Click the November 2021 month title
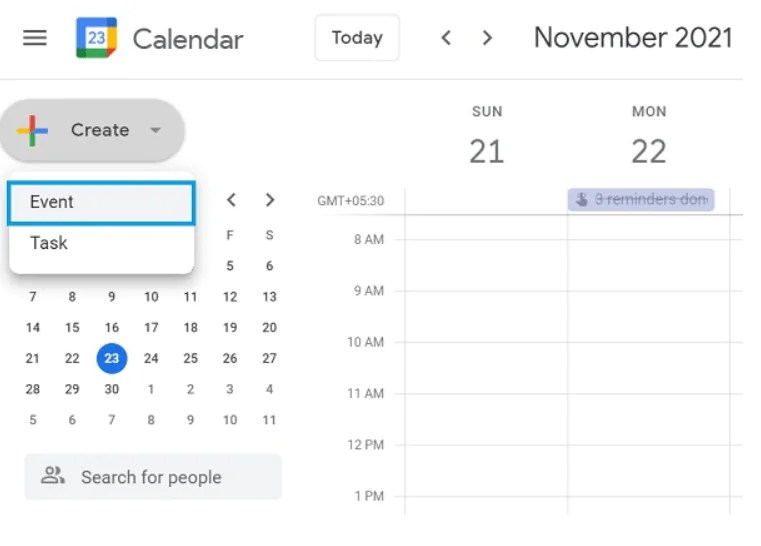The width and height of the screenshot is (761, 546). click(x=633, y=38)
